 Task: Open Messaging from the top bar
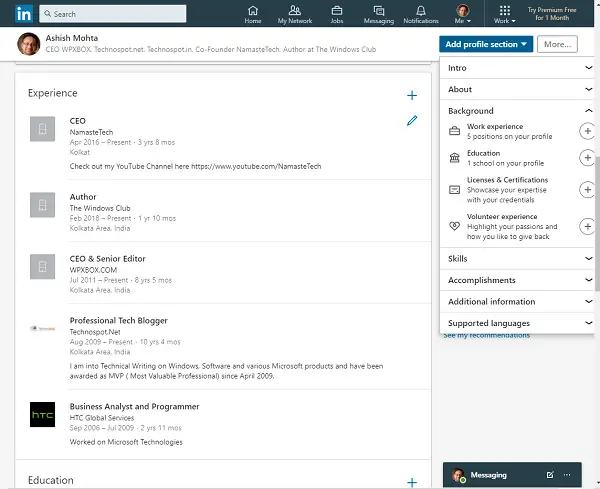click(379, 15)
